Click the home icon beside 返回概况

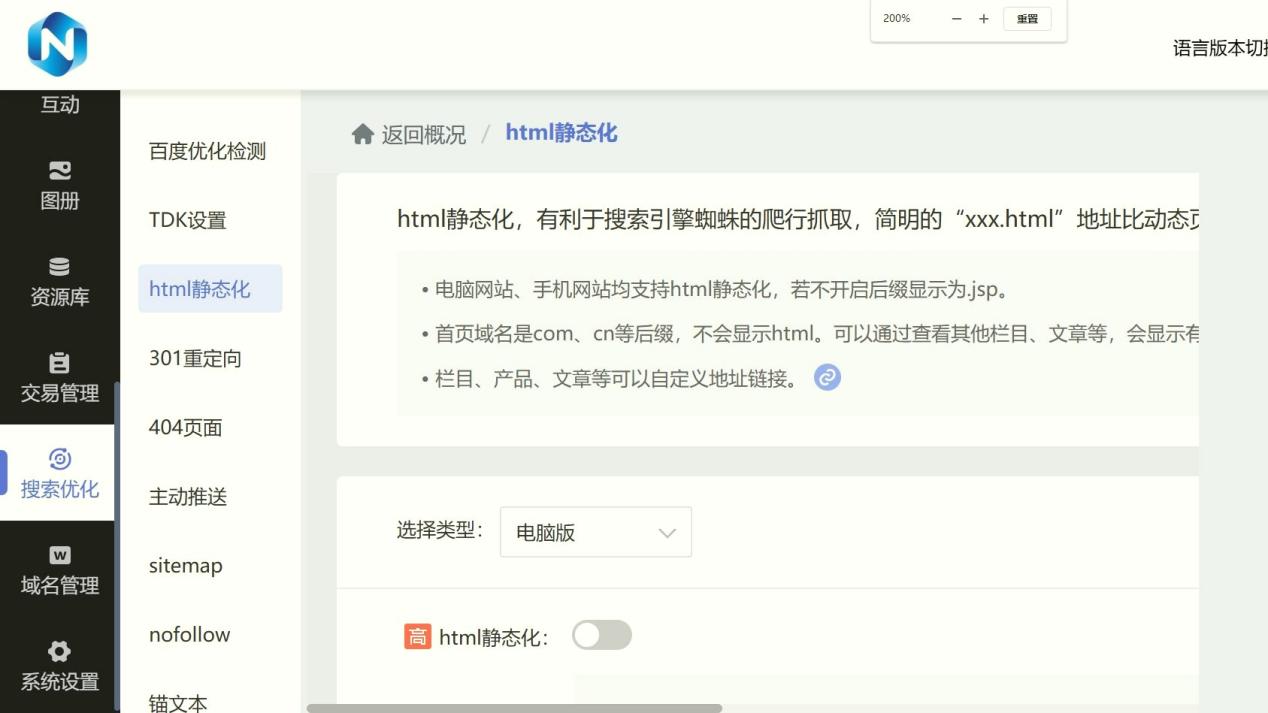click(x=362, y=134)
